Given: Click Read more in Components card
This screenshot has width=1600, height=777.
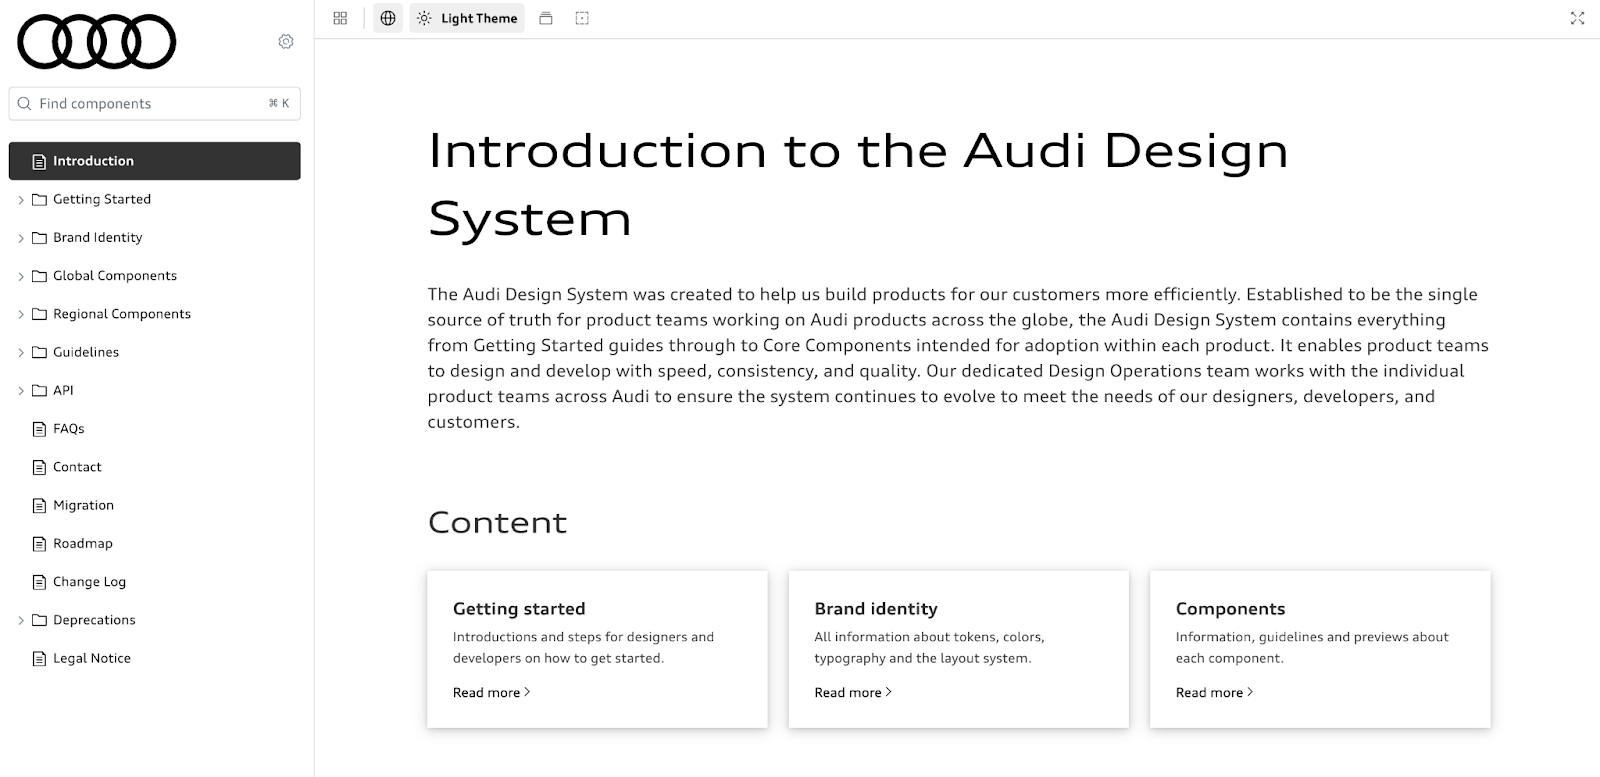Looking at the screenshot, I should click(x=1214, y=692).
